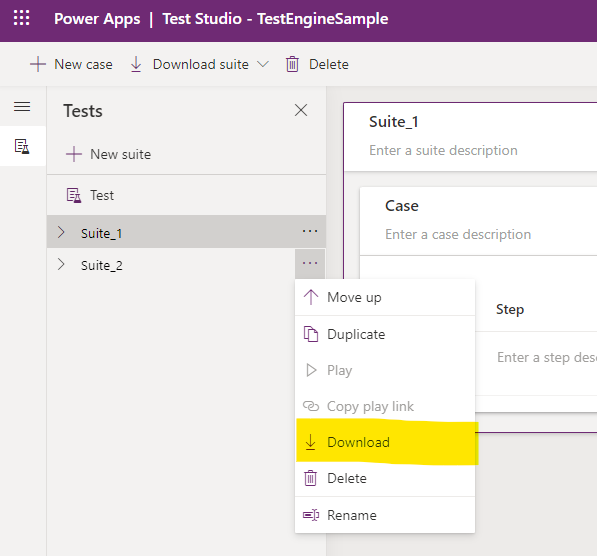Click the step description input field

coord(546,357)
